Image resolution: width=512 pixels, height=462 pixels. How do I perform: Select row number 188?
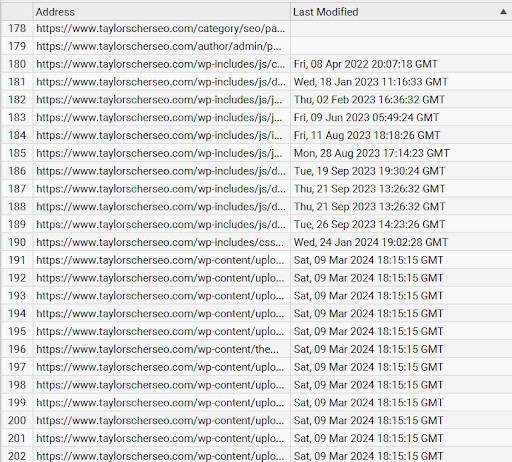(x=17, y=207)
